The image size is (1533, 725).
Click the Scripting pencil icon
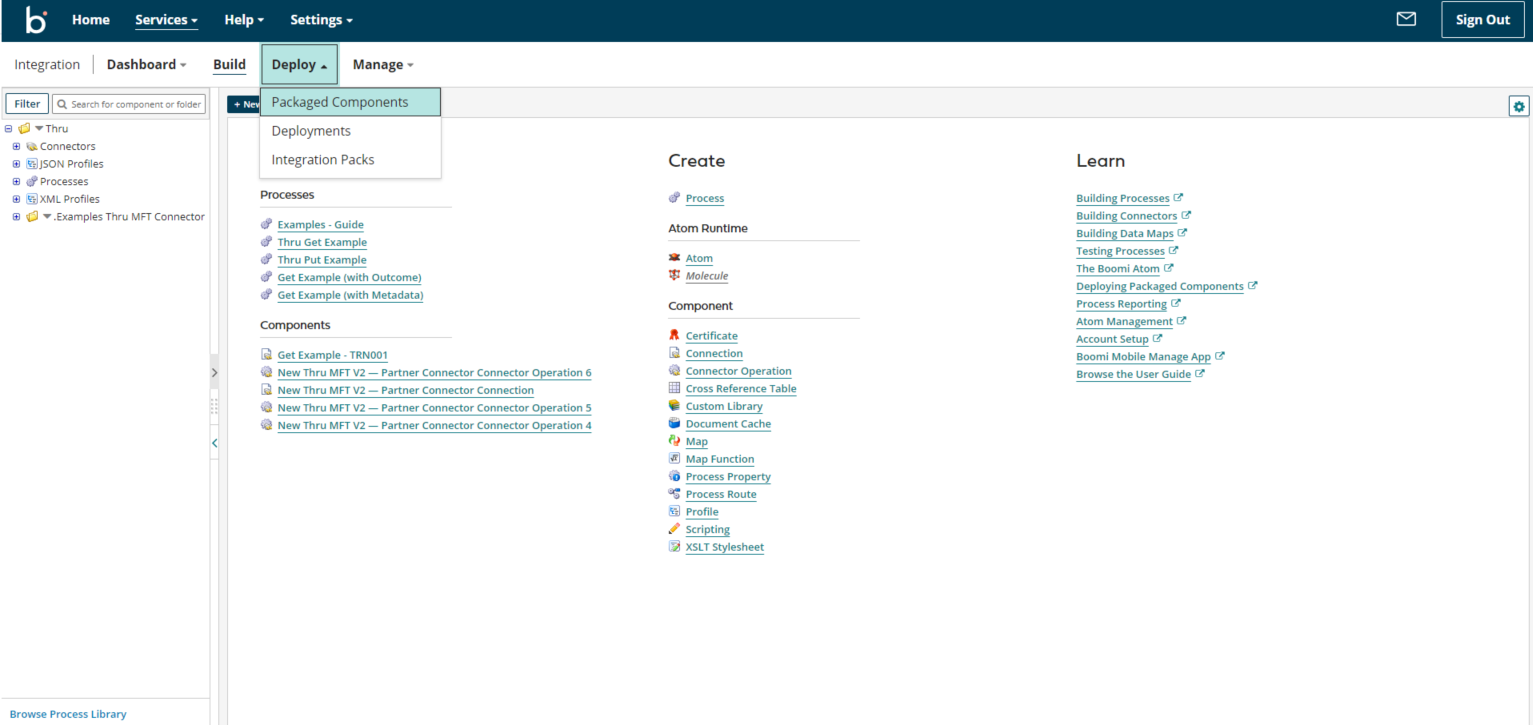675,529
